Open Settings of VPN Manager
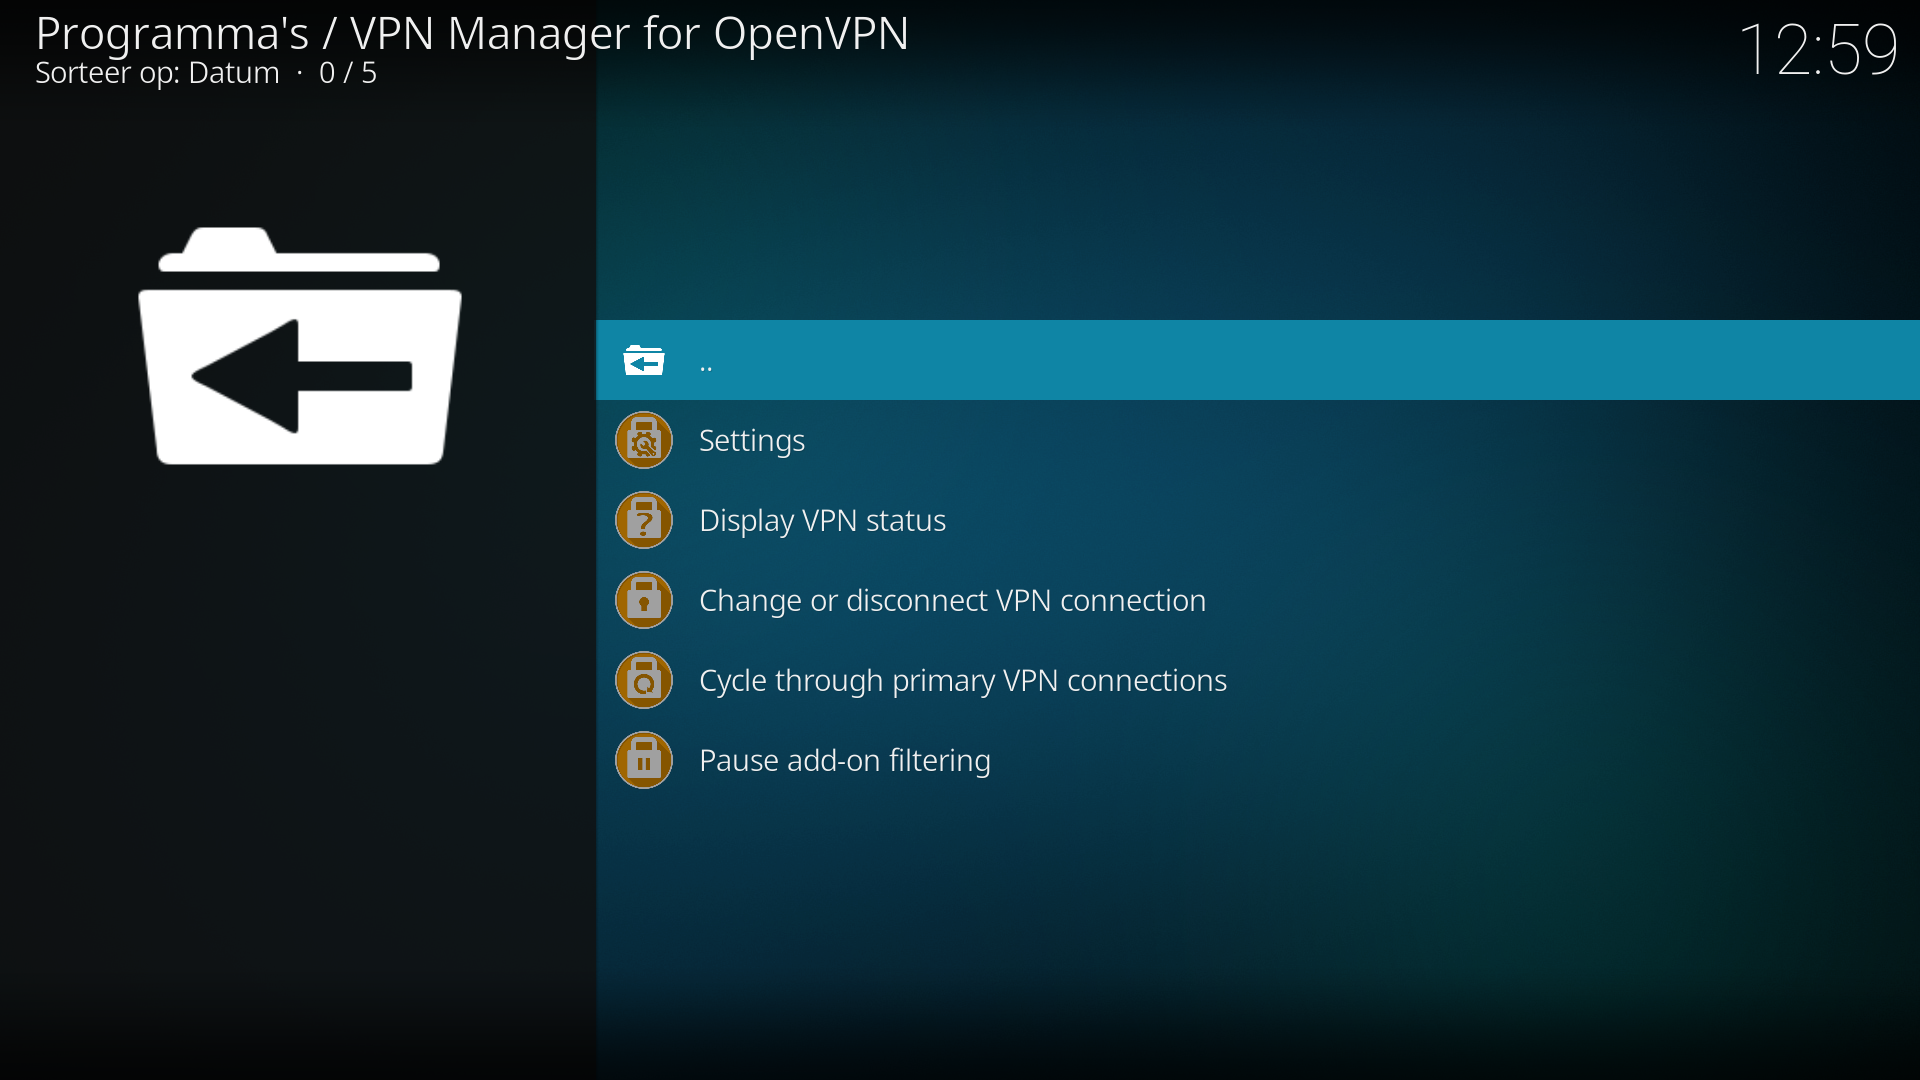 click(x=751, y=440)
